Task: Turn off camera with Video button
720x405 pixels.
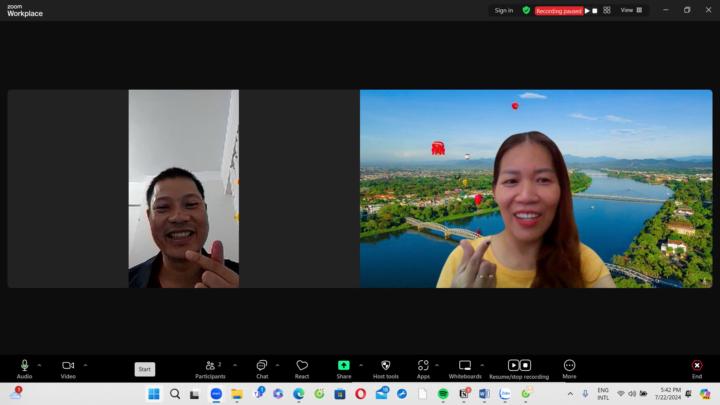Action: pyautogui.click(x=68, y=366)
